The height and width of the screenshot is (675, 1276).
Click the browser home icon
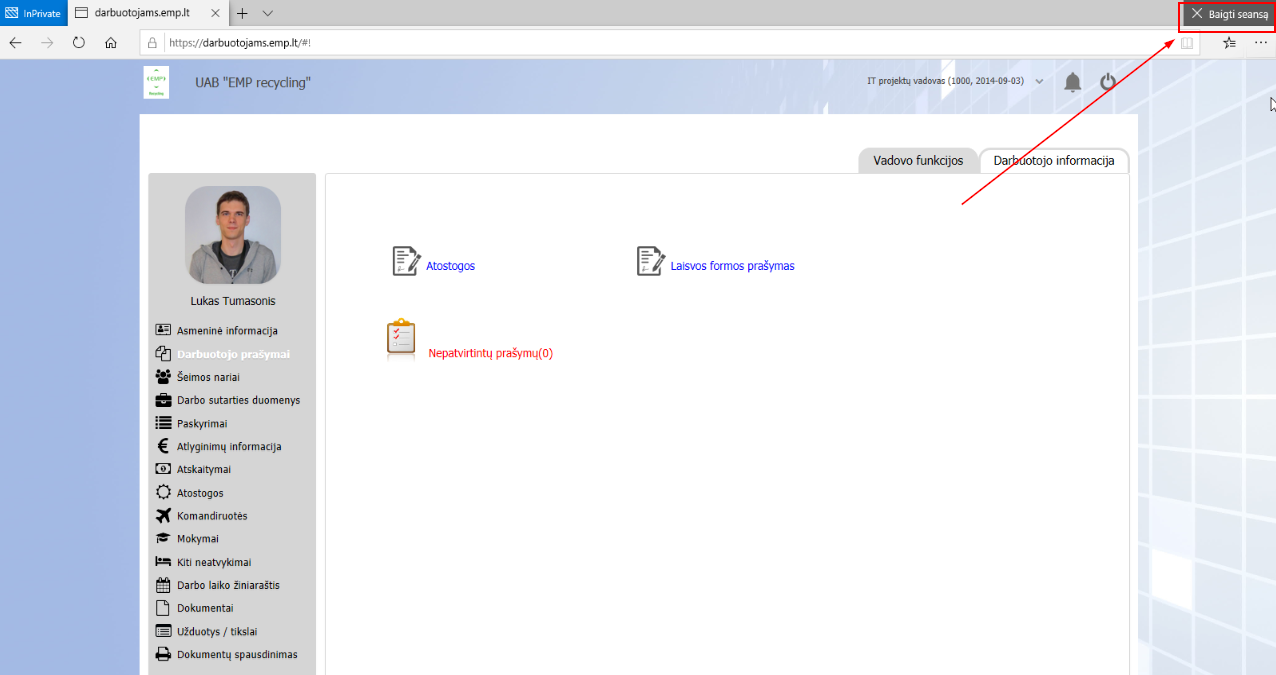click(111, 43)
